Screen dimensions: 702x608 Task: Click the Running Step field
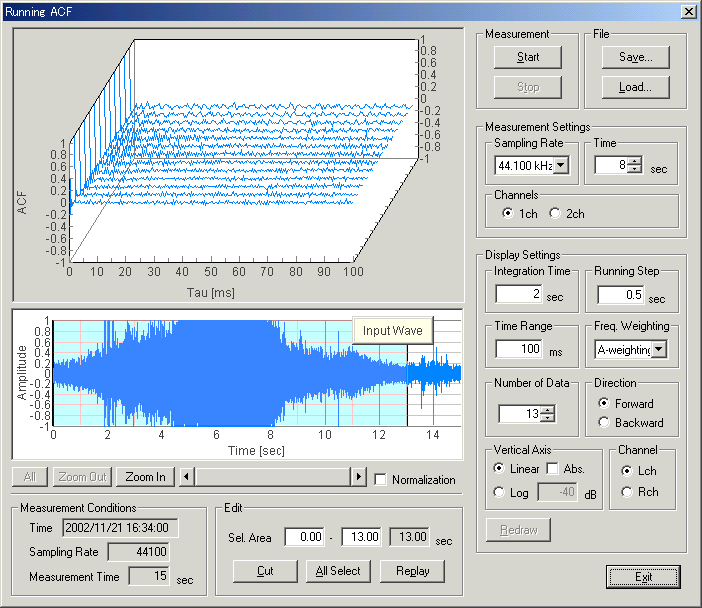click(x=621, y=295)
